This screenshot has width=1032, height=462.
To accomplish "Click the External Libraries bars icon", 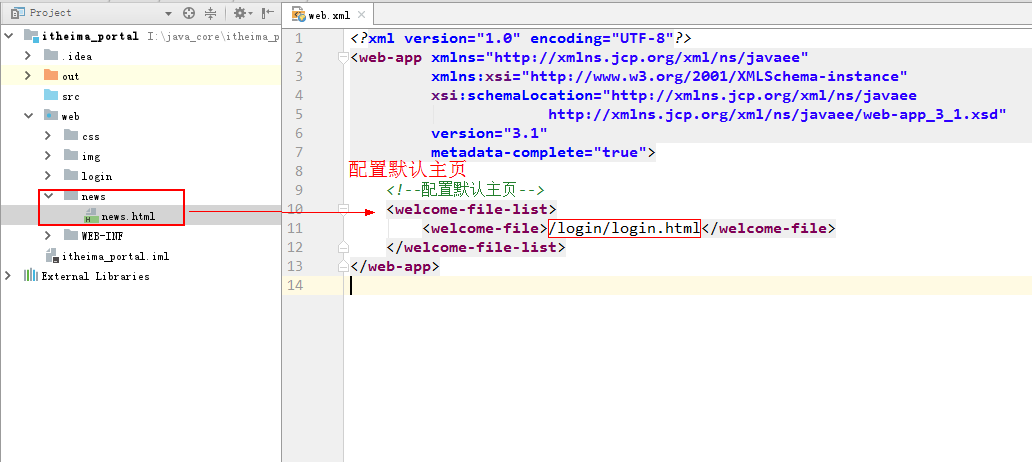I will pyautogui.click(x=31, y=276).
